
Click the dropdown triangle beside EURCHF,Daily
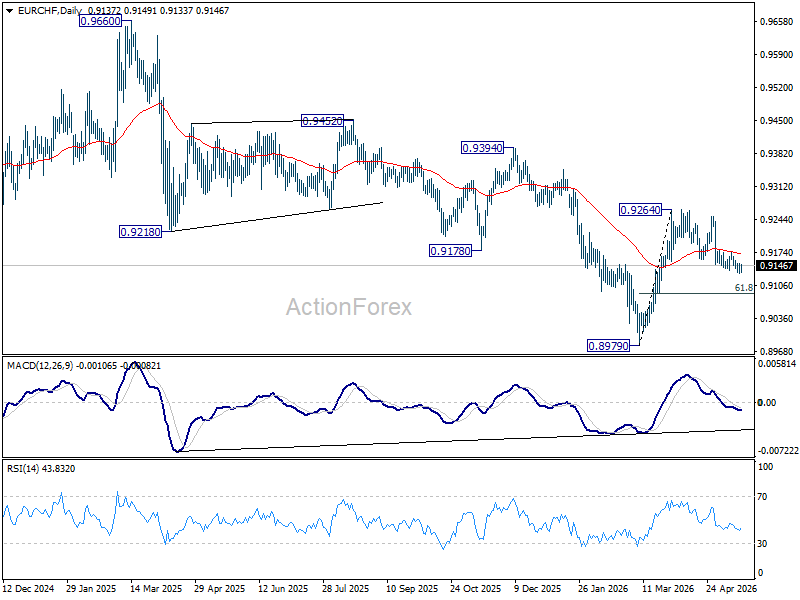click(10, 11)
